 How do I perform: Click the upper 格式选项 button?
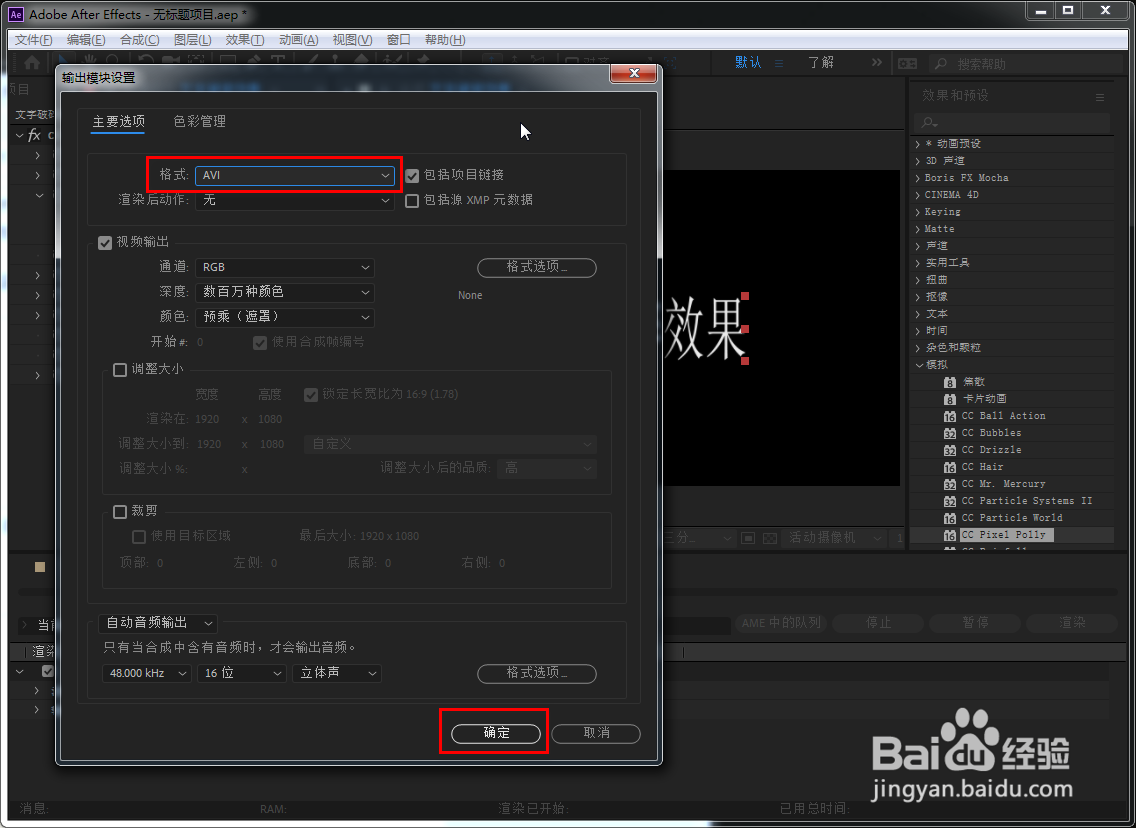[536, 267]
